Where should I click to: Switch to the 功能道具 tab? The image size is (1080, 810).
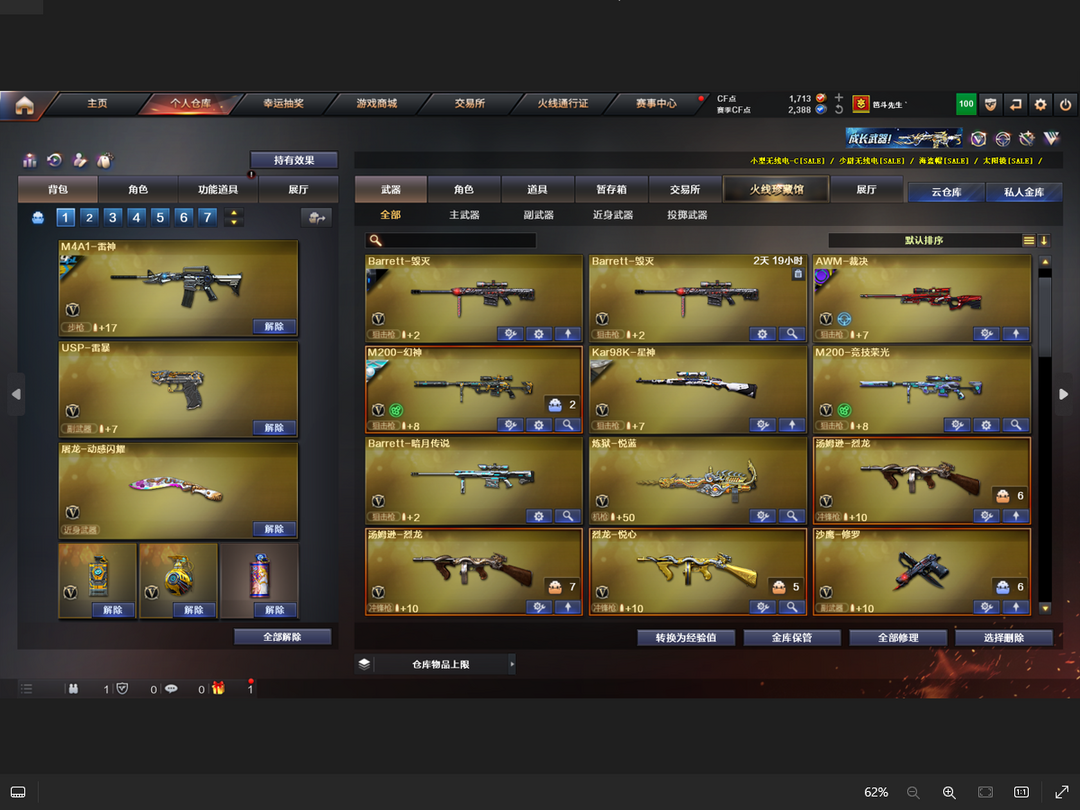pos(218,189)
